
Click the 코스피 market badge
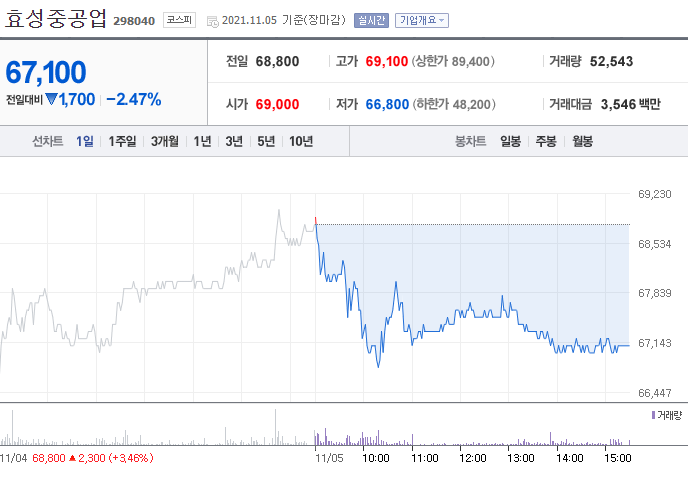click(179, 20)
